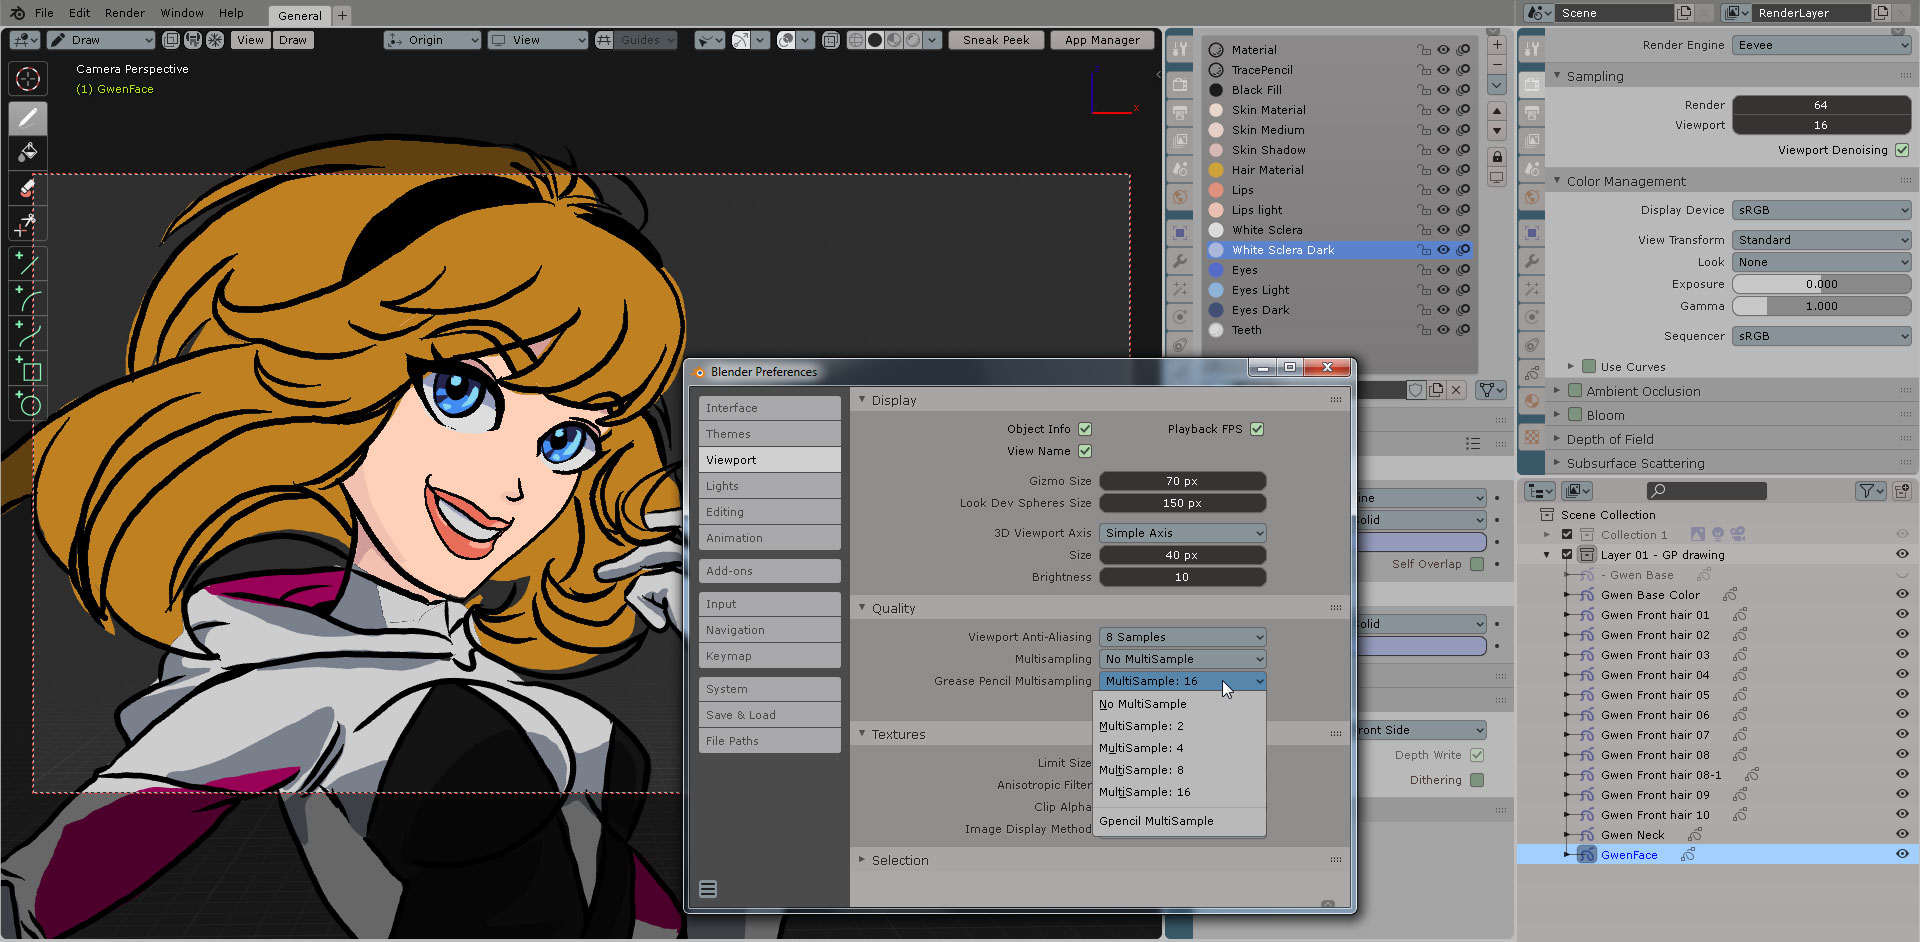Enable Ambient Occlusion checkbox
Image resolution: width=1920 pixels, height=942 pixels.
(1575, 391)
